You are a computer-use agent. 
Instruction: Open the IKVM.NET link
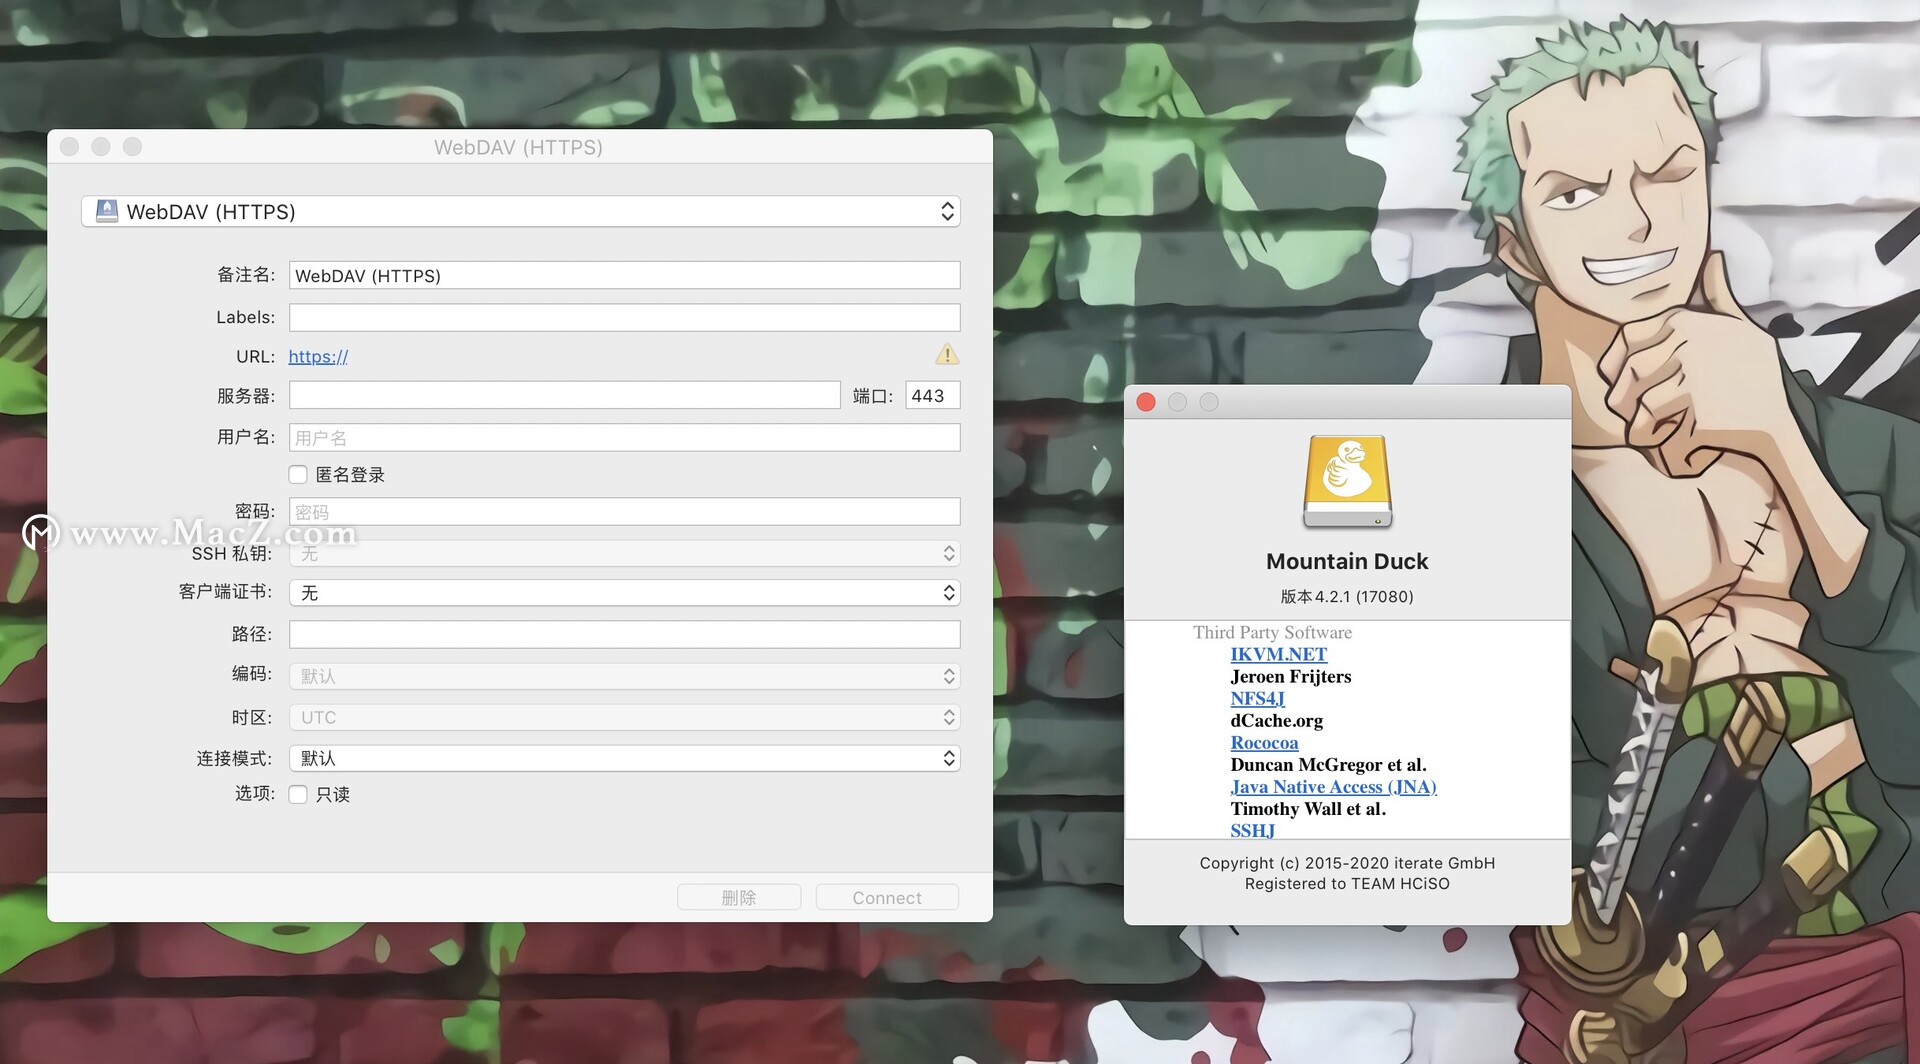coord(1279,654)
